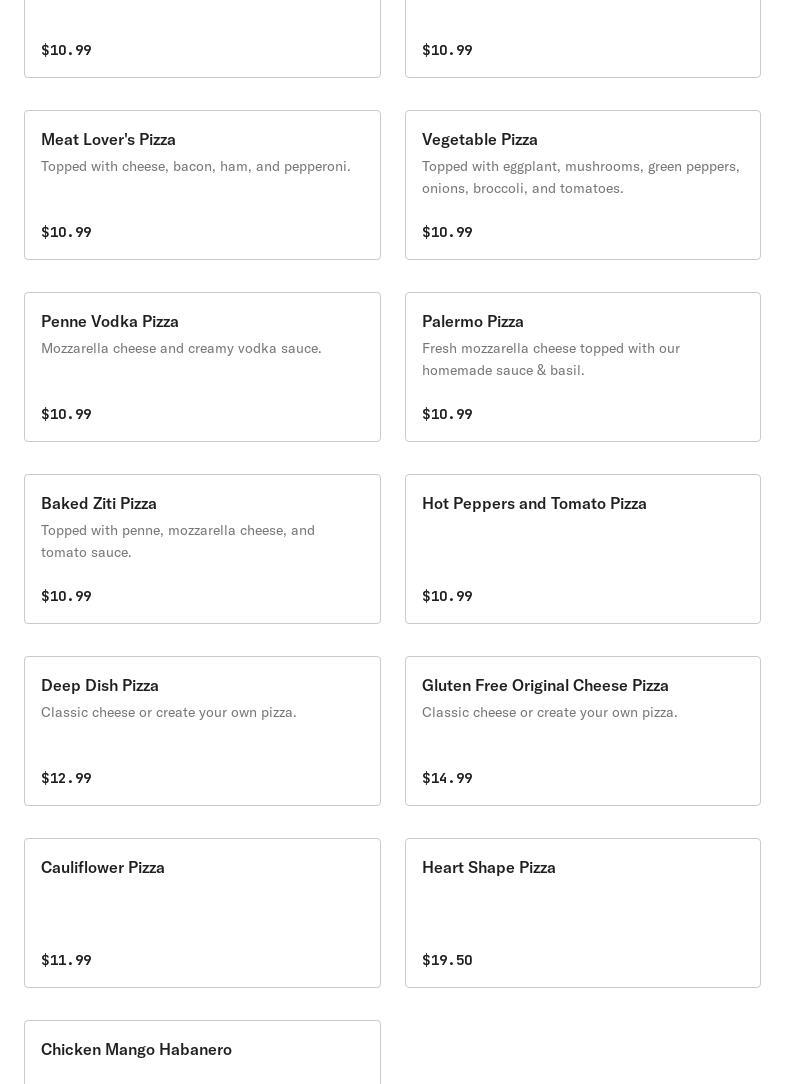
Task: Click the Penne Vodka sauce description
Action: pyautogui.click(x=181, y=348)
